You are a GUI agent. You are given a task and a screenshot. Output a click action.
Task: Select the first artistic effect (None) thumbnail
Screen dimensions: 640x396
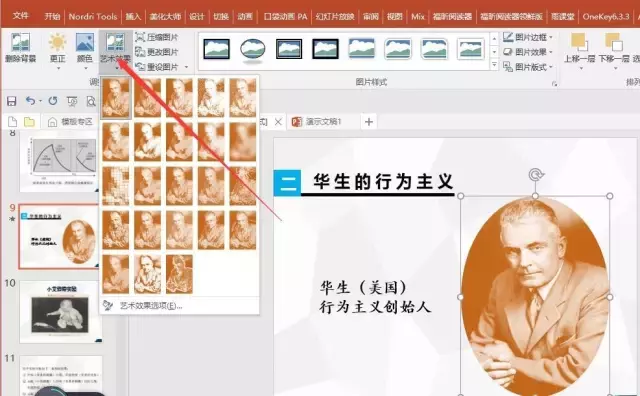click(116, 98)
